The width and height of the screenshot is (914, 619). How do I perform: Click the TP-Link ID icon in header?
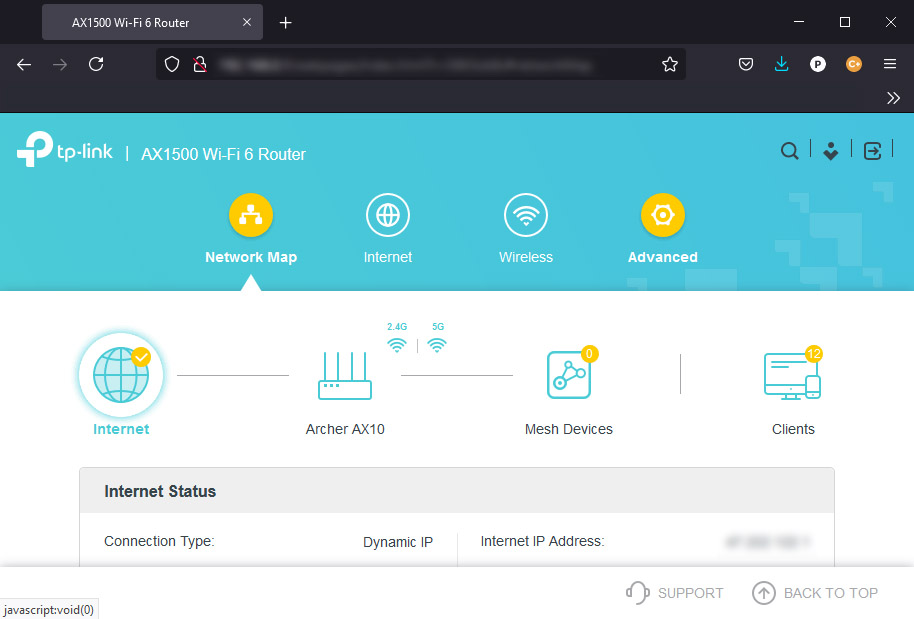(831, 151)
